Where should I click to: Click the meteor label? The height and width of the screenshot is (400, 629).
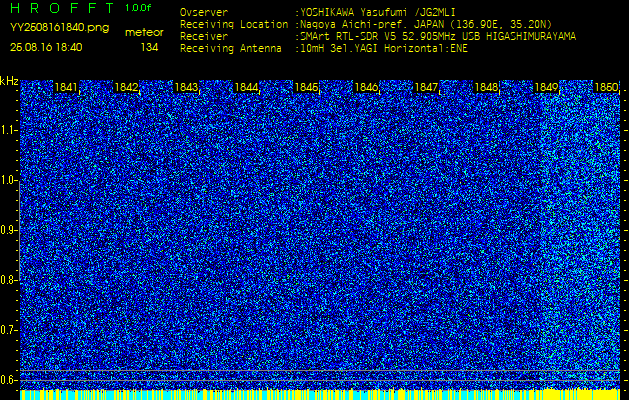pos(144,32)
